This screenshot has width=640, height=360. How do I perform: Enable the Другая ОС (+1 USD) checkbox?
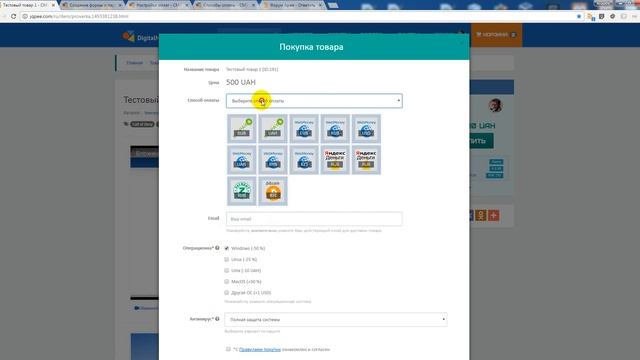227,292
